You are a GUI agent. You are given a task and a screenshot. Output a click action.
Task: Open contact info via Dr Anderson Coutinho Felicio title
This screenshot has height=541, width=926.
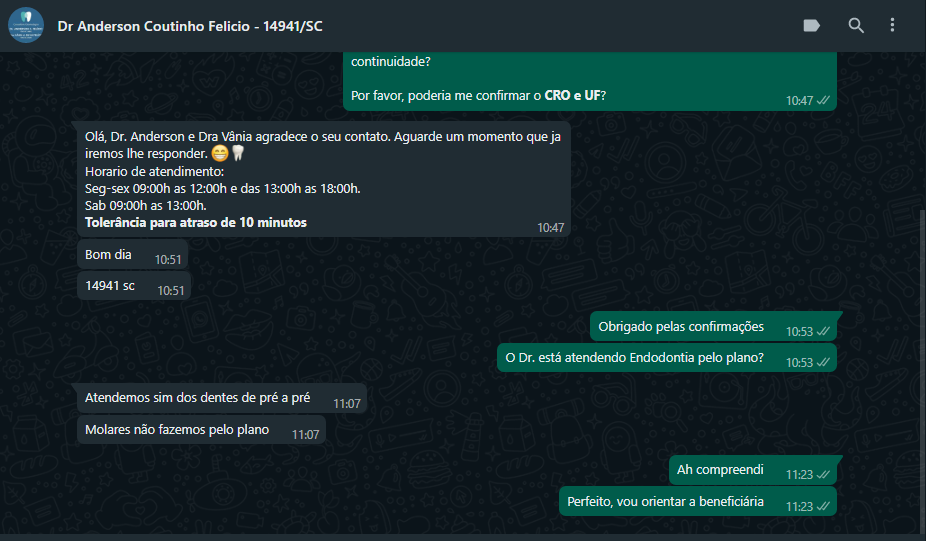tap(190, 26)
